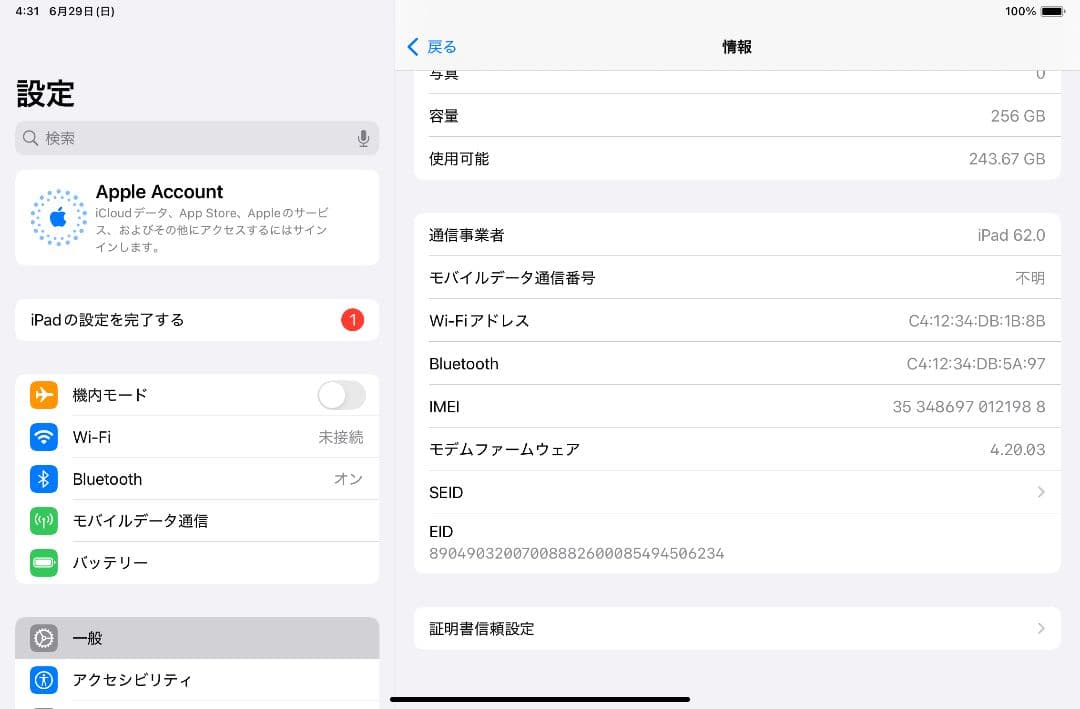Viewport: 1080px width, 709px height.
Task: Click inside the 検索 search field
Action: coord(197,138)
